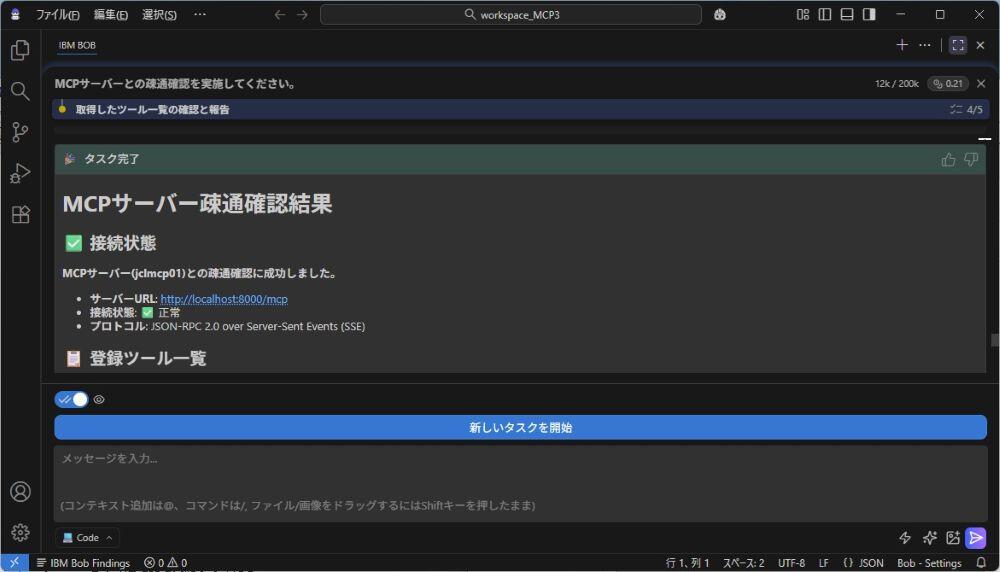Screen dimensions: 1000x572
Task: Give thumbs down to the task result
Action: point(971,159)
